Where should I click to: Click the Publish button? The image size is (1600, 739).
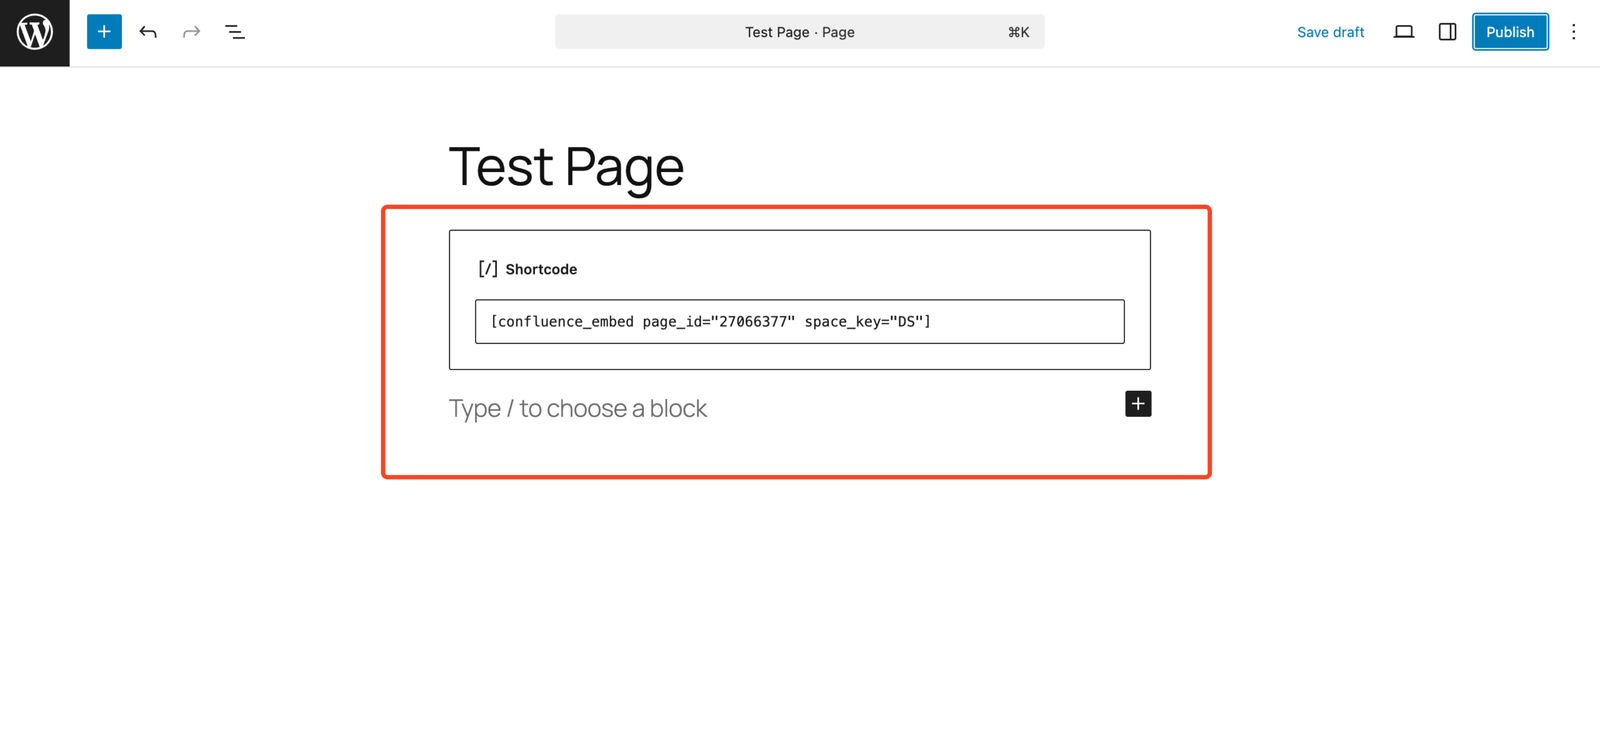pyautogui.click(x=1510, y=32)
